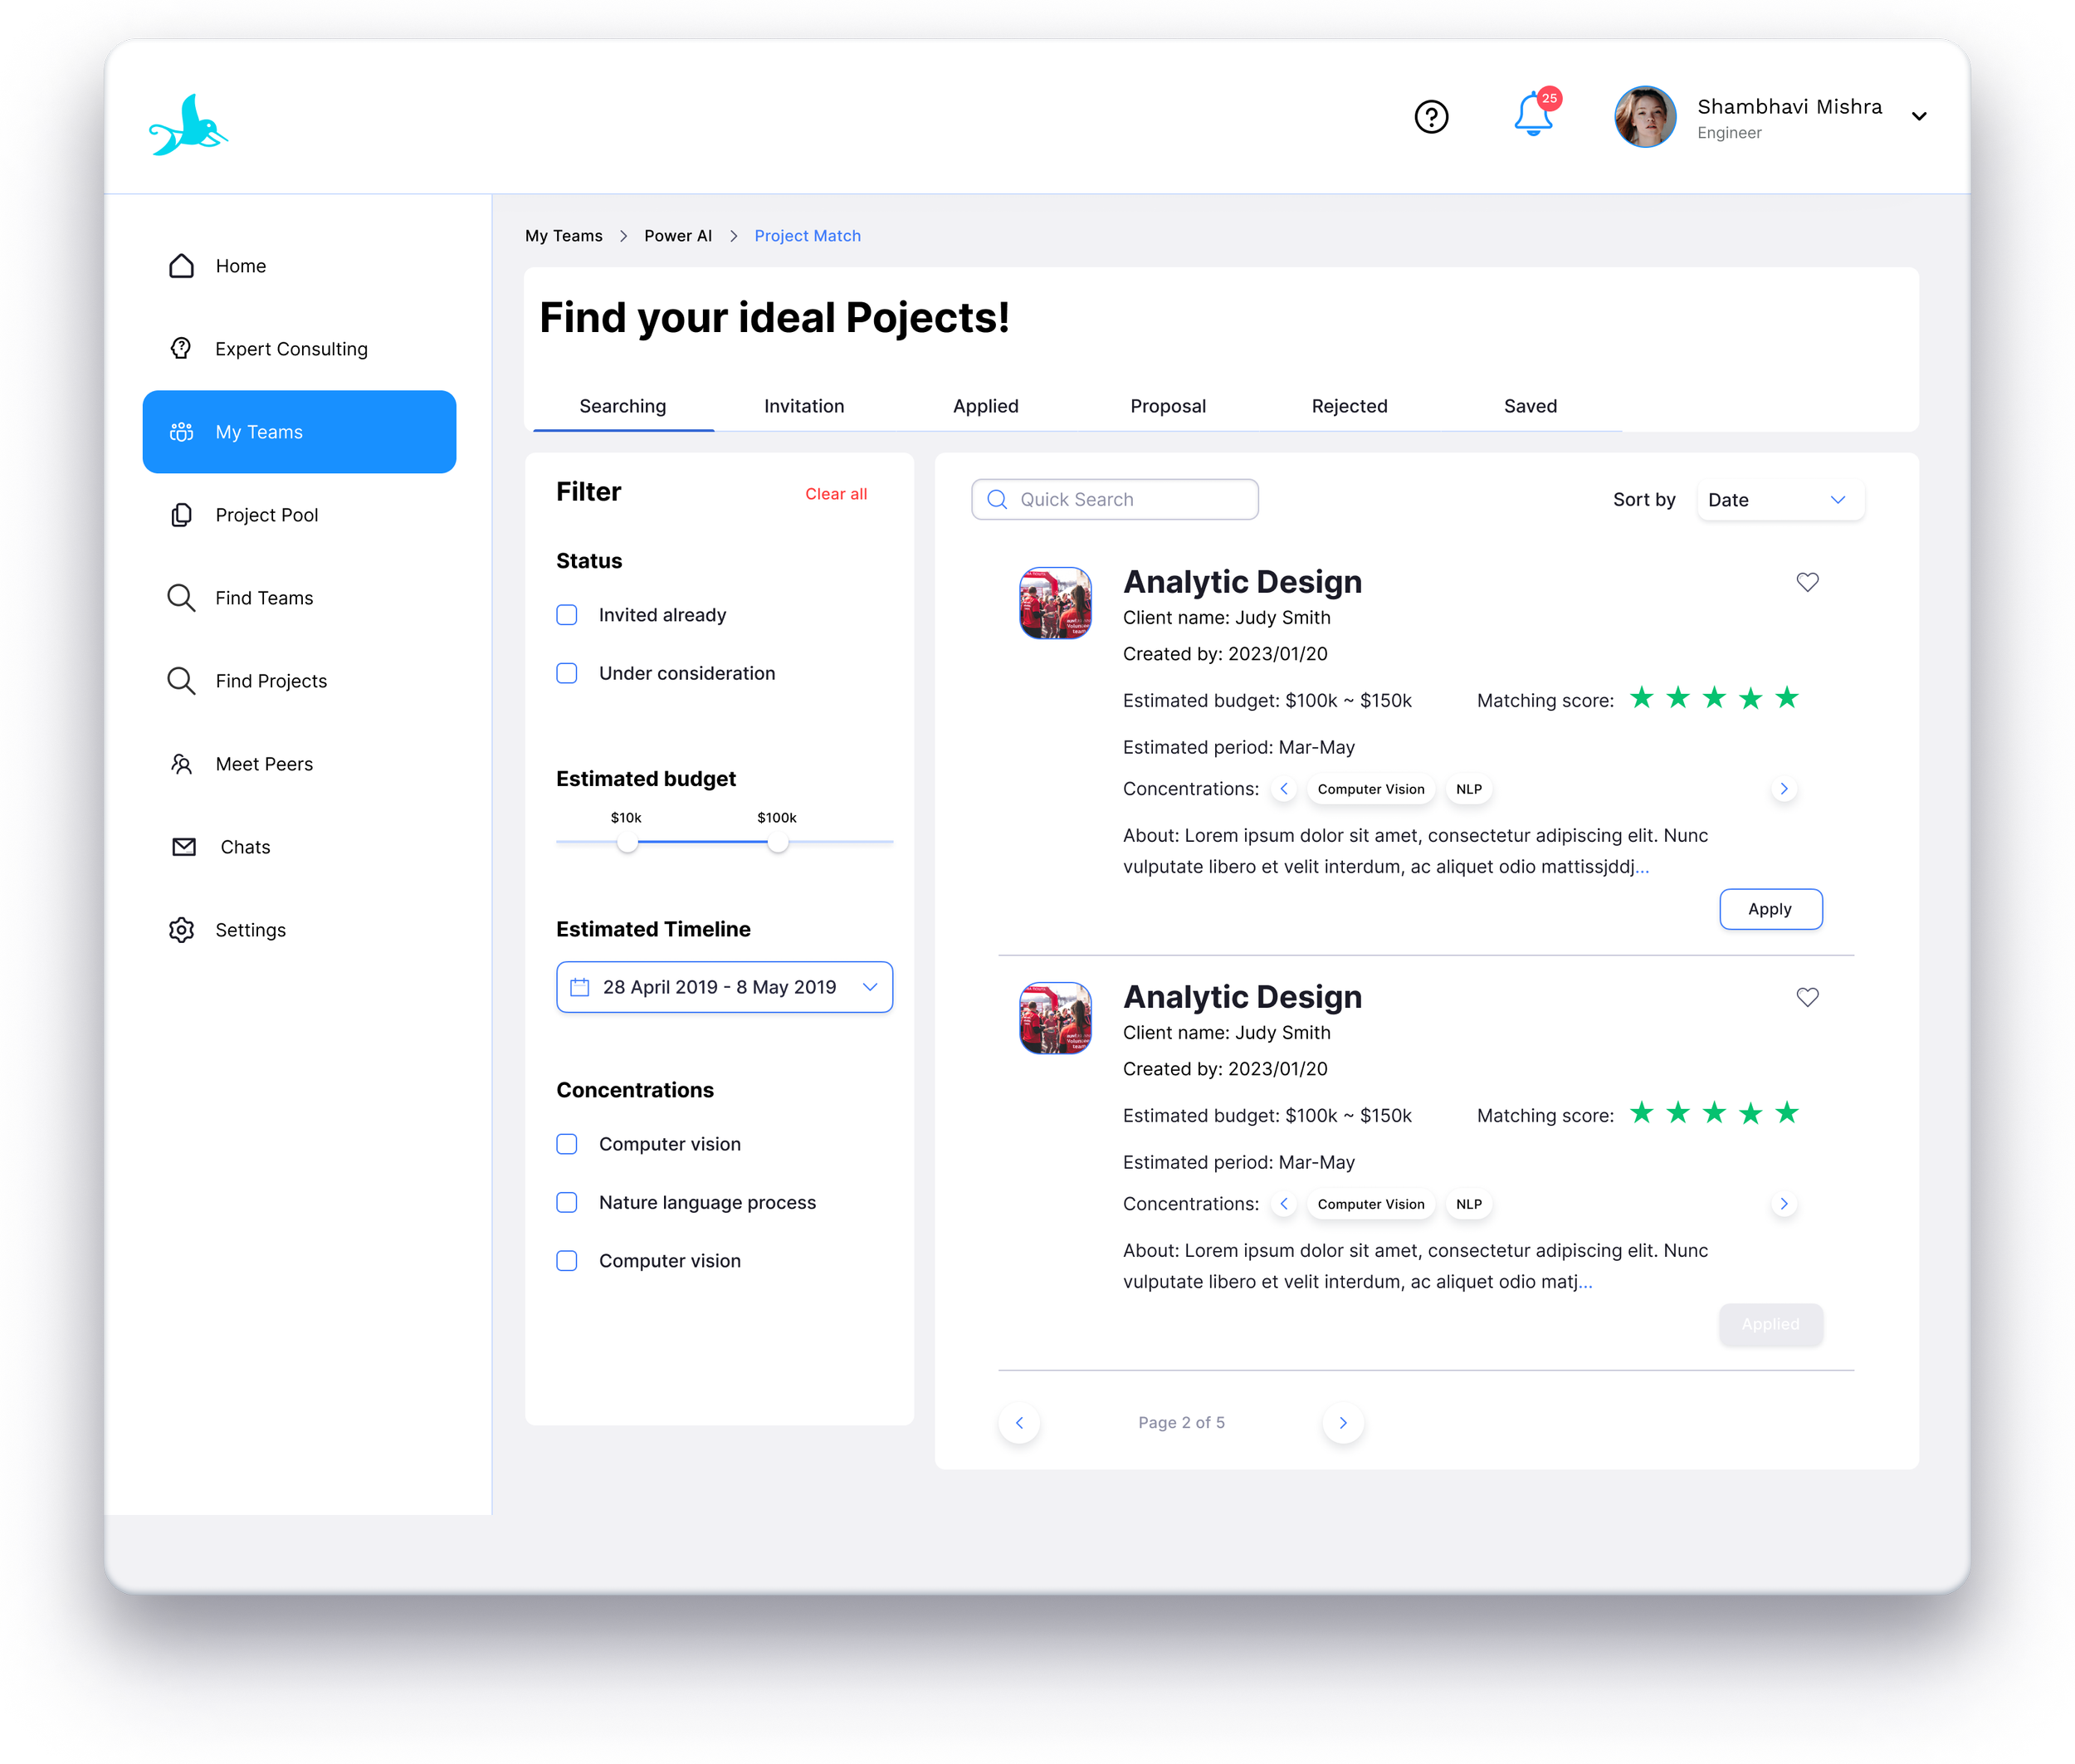
Task: Switch to the Invitation tab
Action: click(804, 406)
